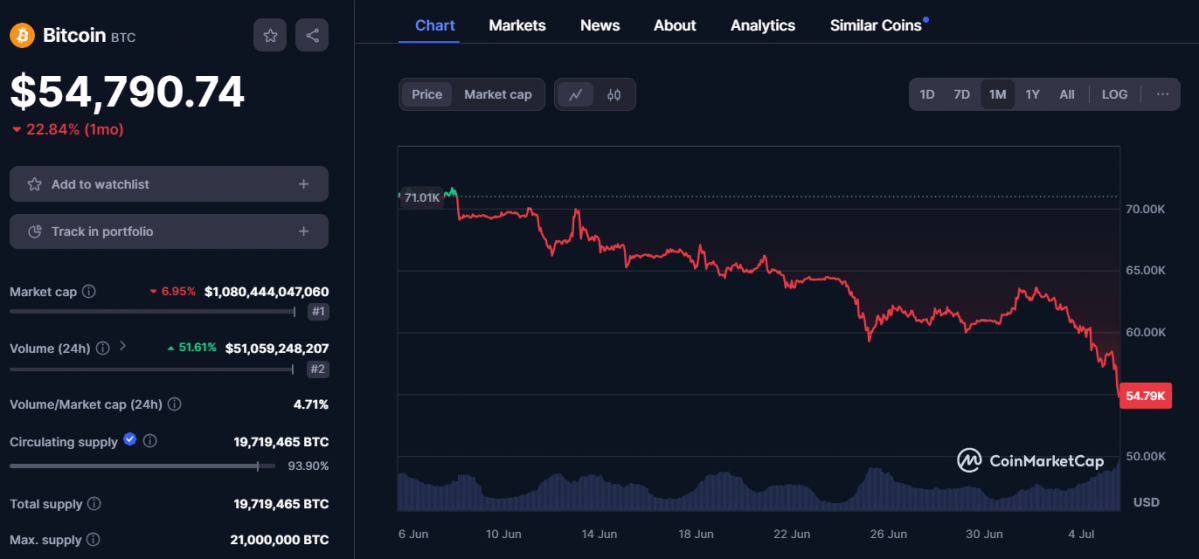This screenshot has height=559, width=1199.
Task: Select the line chart icon
Action: [x=576, y=95]
